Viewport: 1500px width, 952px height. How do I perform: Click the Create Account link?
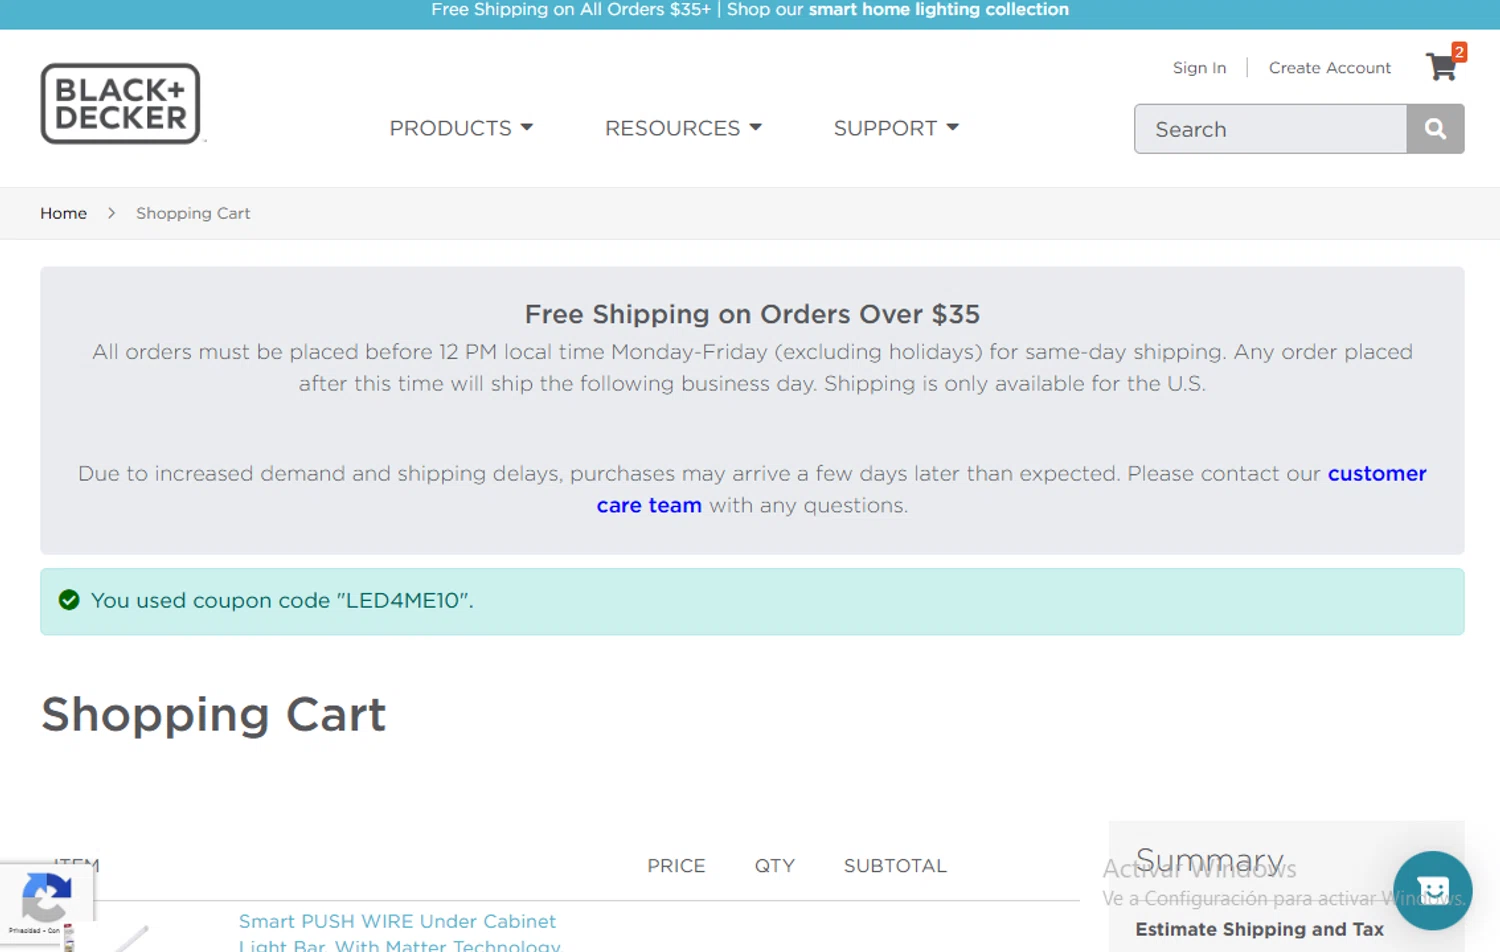(1329, 68)
